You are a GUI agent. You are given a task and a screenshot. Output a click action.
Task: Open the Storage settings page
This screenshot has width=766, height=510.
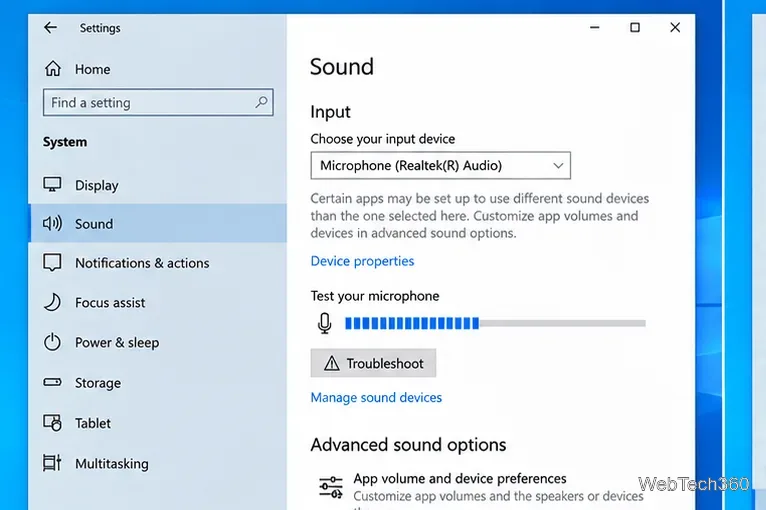[157, 382]
